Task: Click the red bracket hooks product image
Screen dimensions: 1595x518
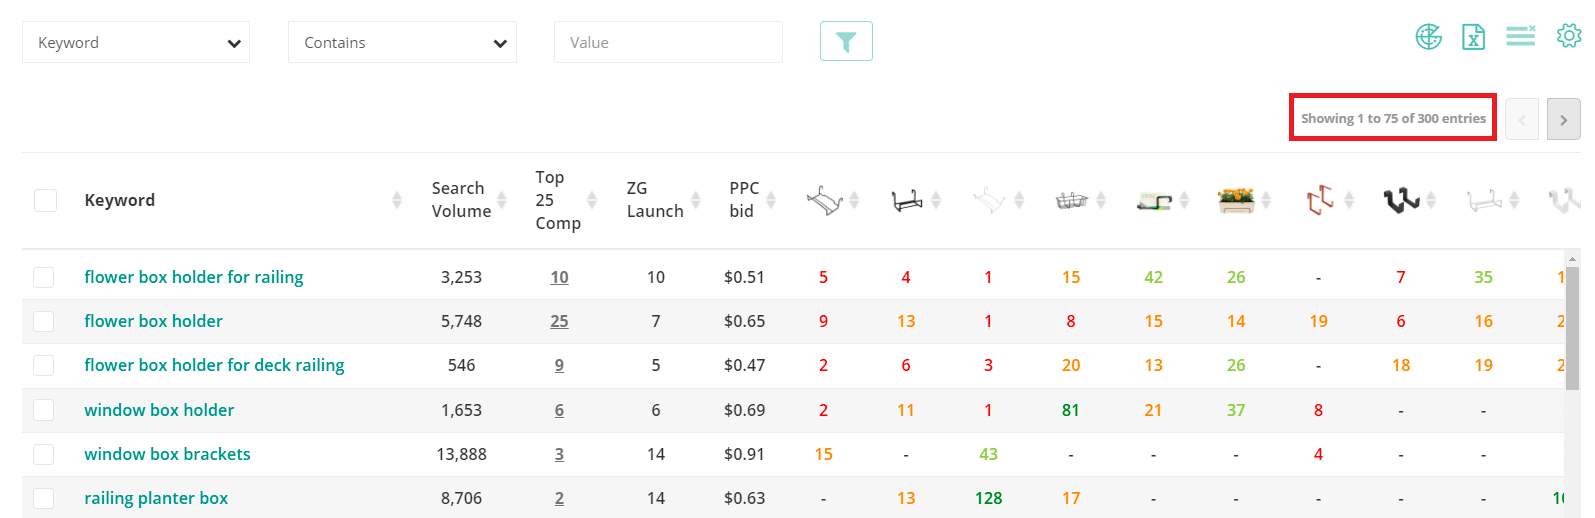Action: pyautogui.click(x=1319, y=200)
